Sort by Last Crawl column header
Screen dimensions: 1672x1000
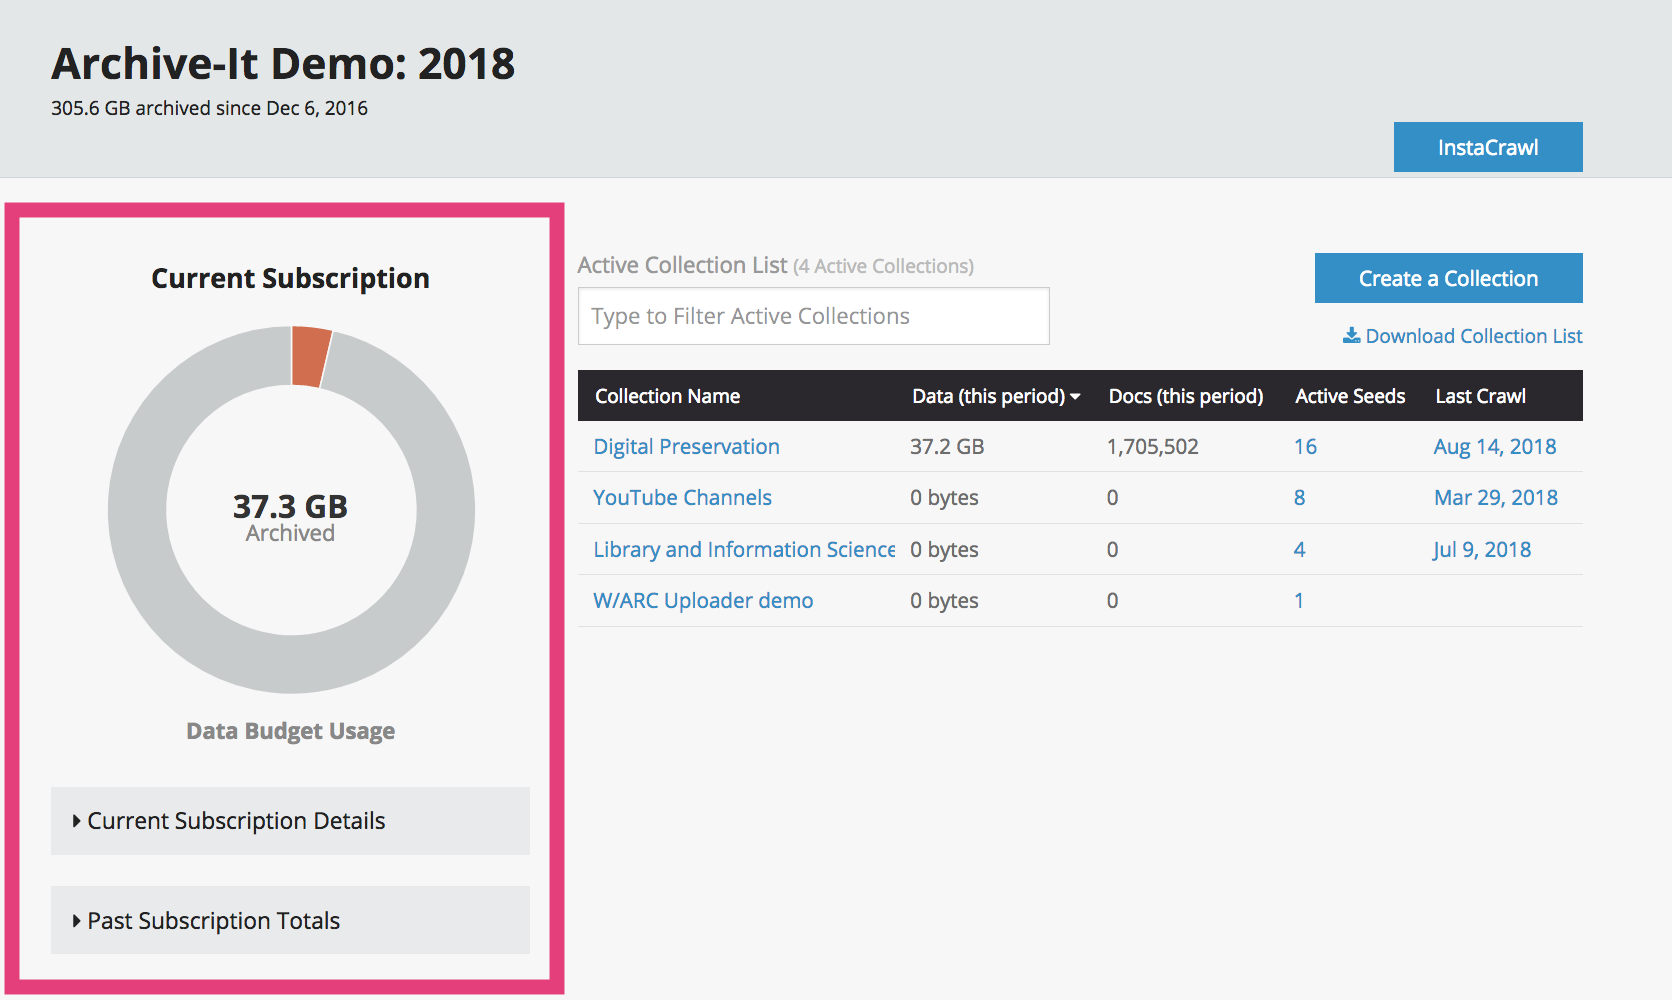click(x=1480, y=396)
